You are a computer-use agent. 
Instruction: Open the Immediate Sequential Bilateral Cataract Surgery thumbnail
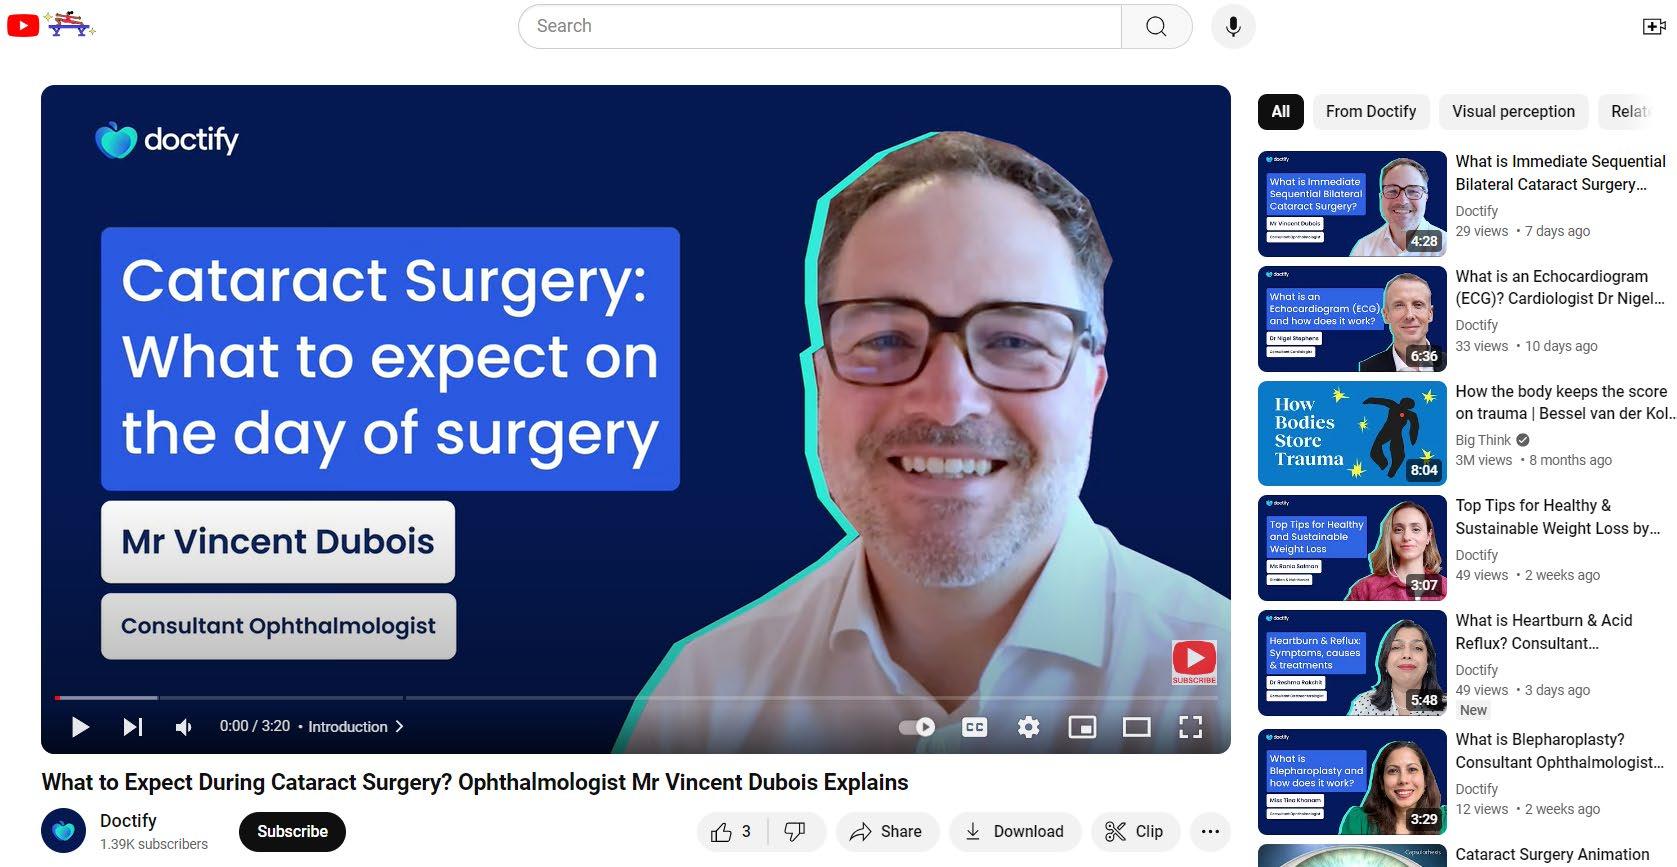tap(1352, 204)
